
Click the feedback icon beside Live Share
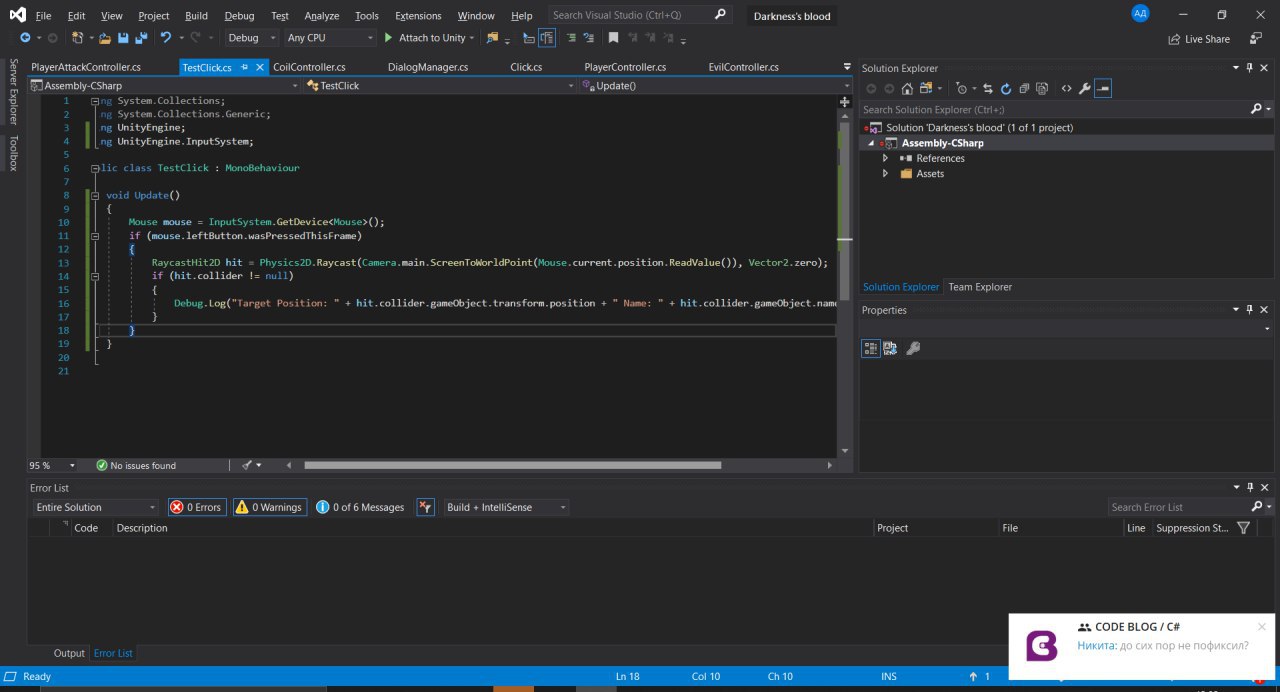pos(1254,38)
